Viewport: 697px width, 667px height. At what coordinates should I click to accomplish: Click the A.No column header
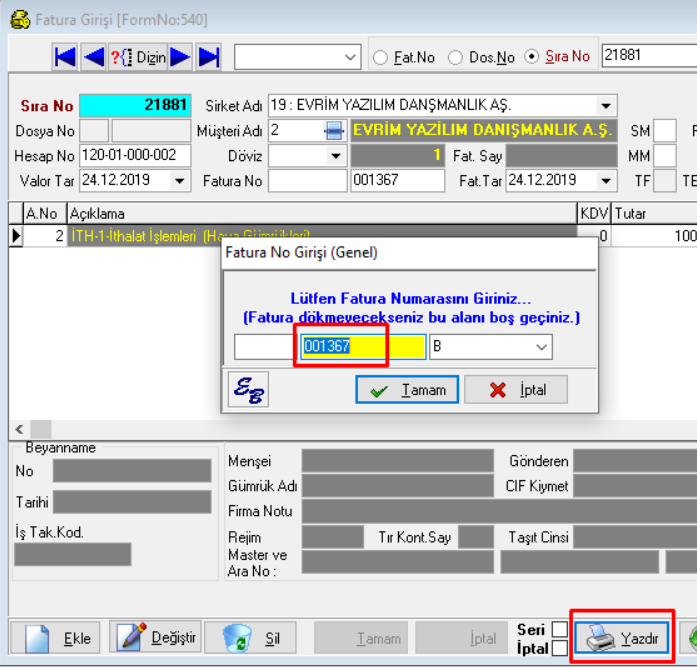tap(44, 214)
